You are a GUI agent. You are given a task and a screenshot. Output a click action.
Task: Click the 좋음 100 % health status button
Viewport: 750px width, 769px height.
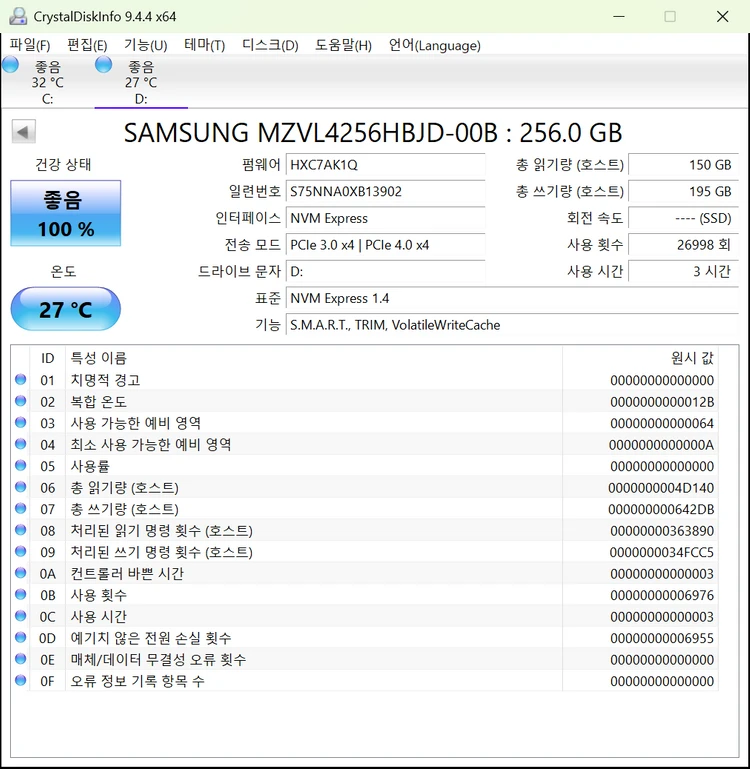pyautogui.click(x=66, y=213)
